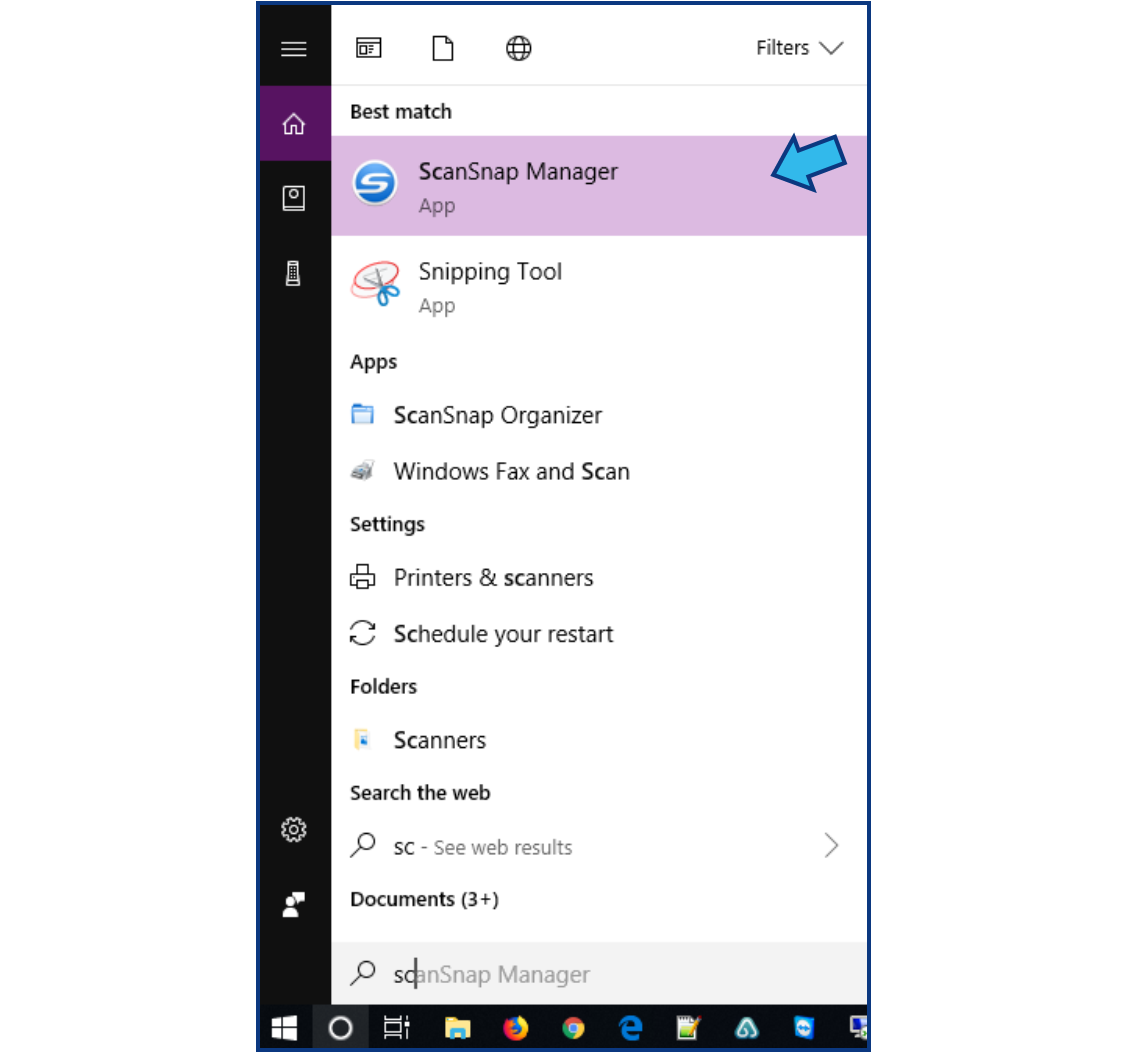Launch Firefox from the taskbar

515,1028
